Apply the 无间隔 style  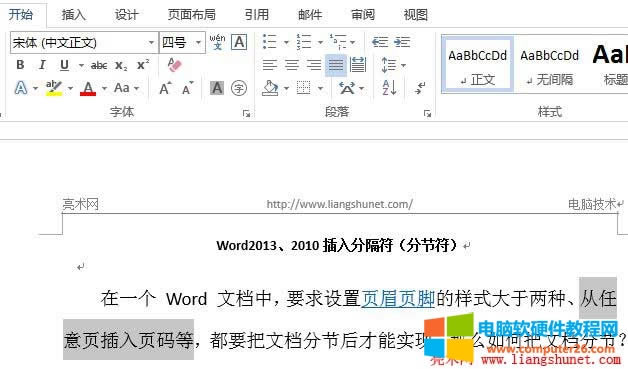pos(549,65)
